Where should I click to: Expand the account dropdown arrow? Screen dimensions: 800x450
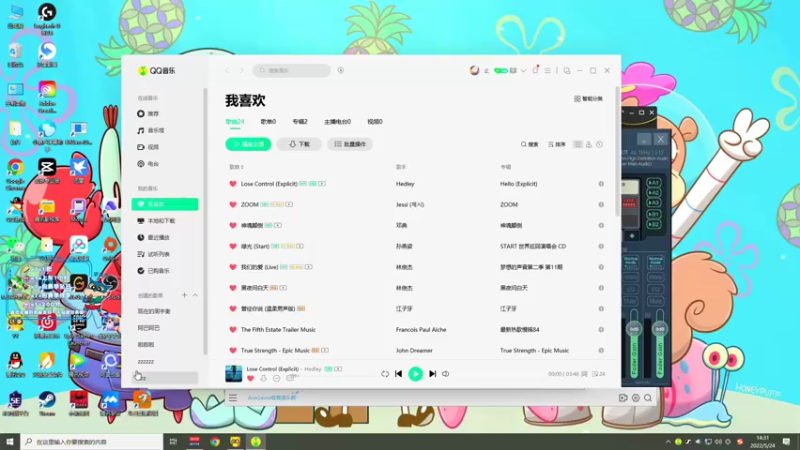523,70
